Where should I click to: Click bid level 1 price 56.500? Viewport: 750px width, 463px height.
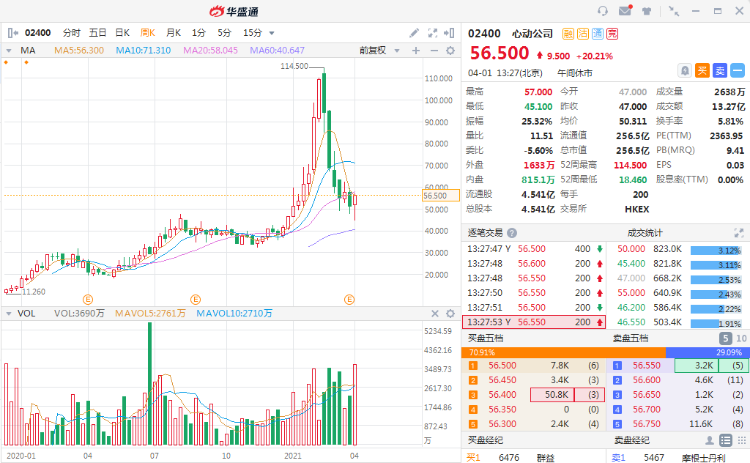(x=502, y=365)
